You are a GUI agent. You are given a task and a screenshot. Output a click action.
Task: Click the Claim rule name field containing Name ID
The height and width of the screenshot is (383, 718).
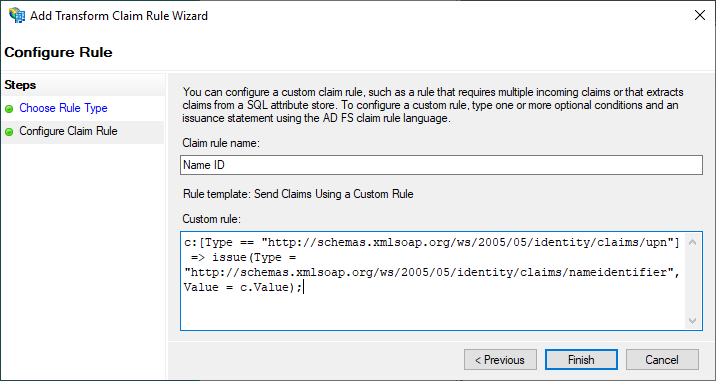click(x=441, y=165)
